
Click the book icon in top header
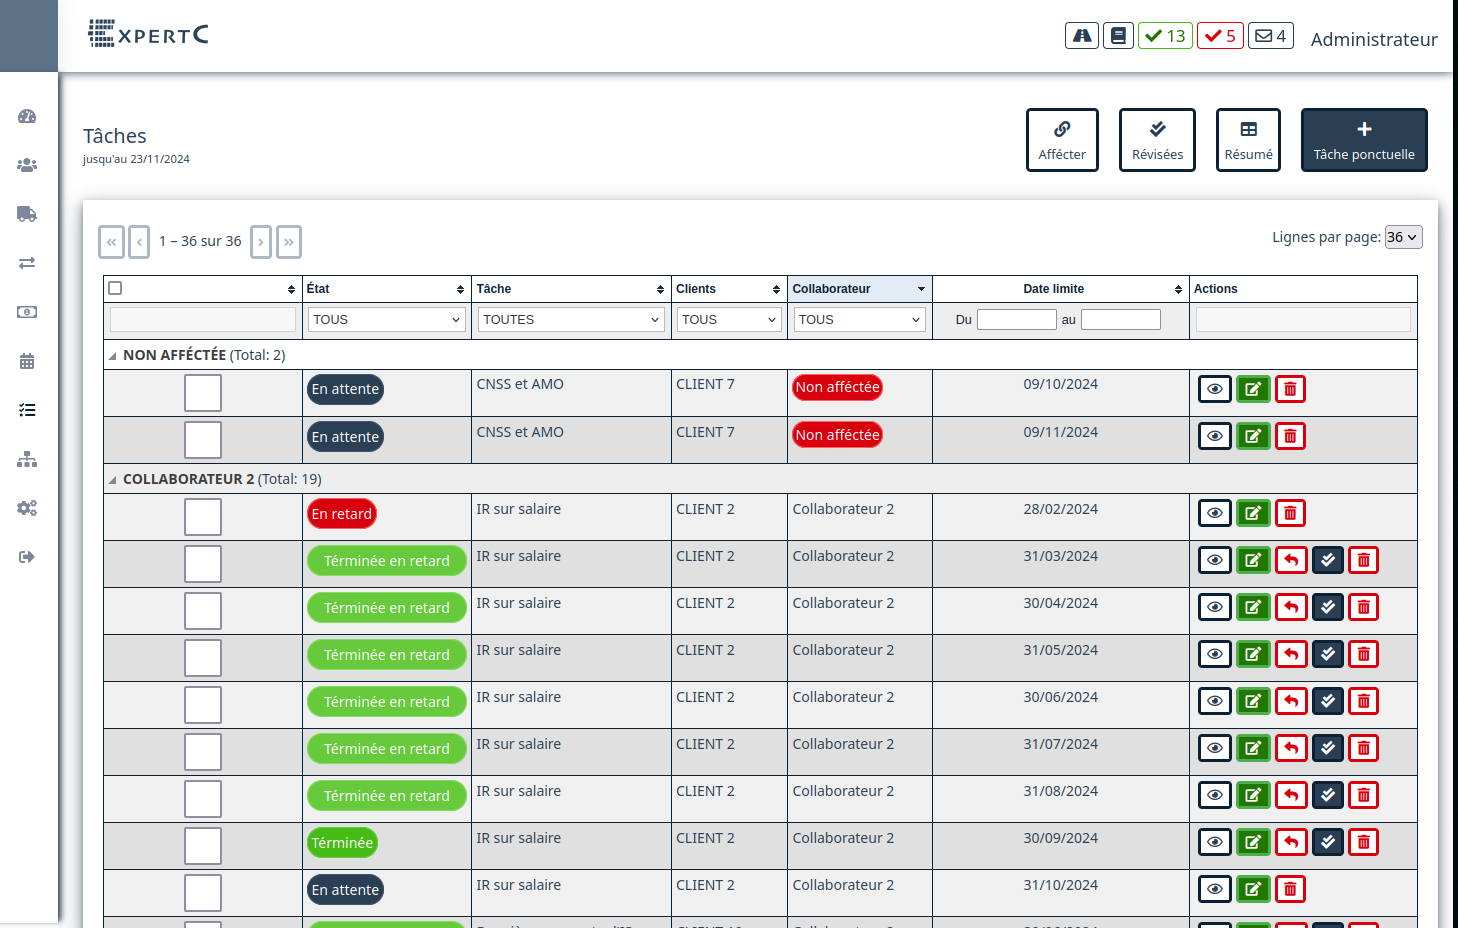1118,36
